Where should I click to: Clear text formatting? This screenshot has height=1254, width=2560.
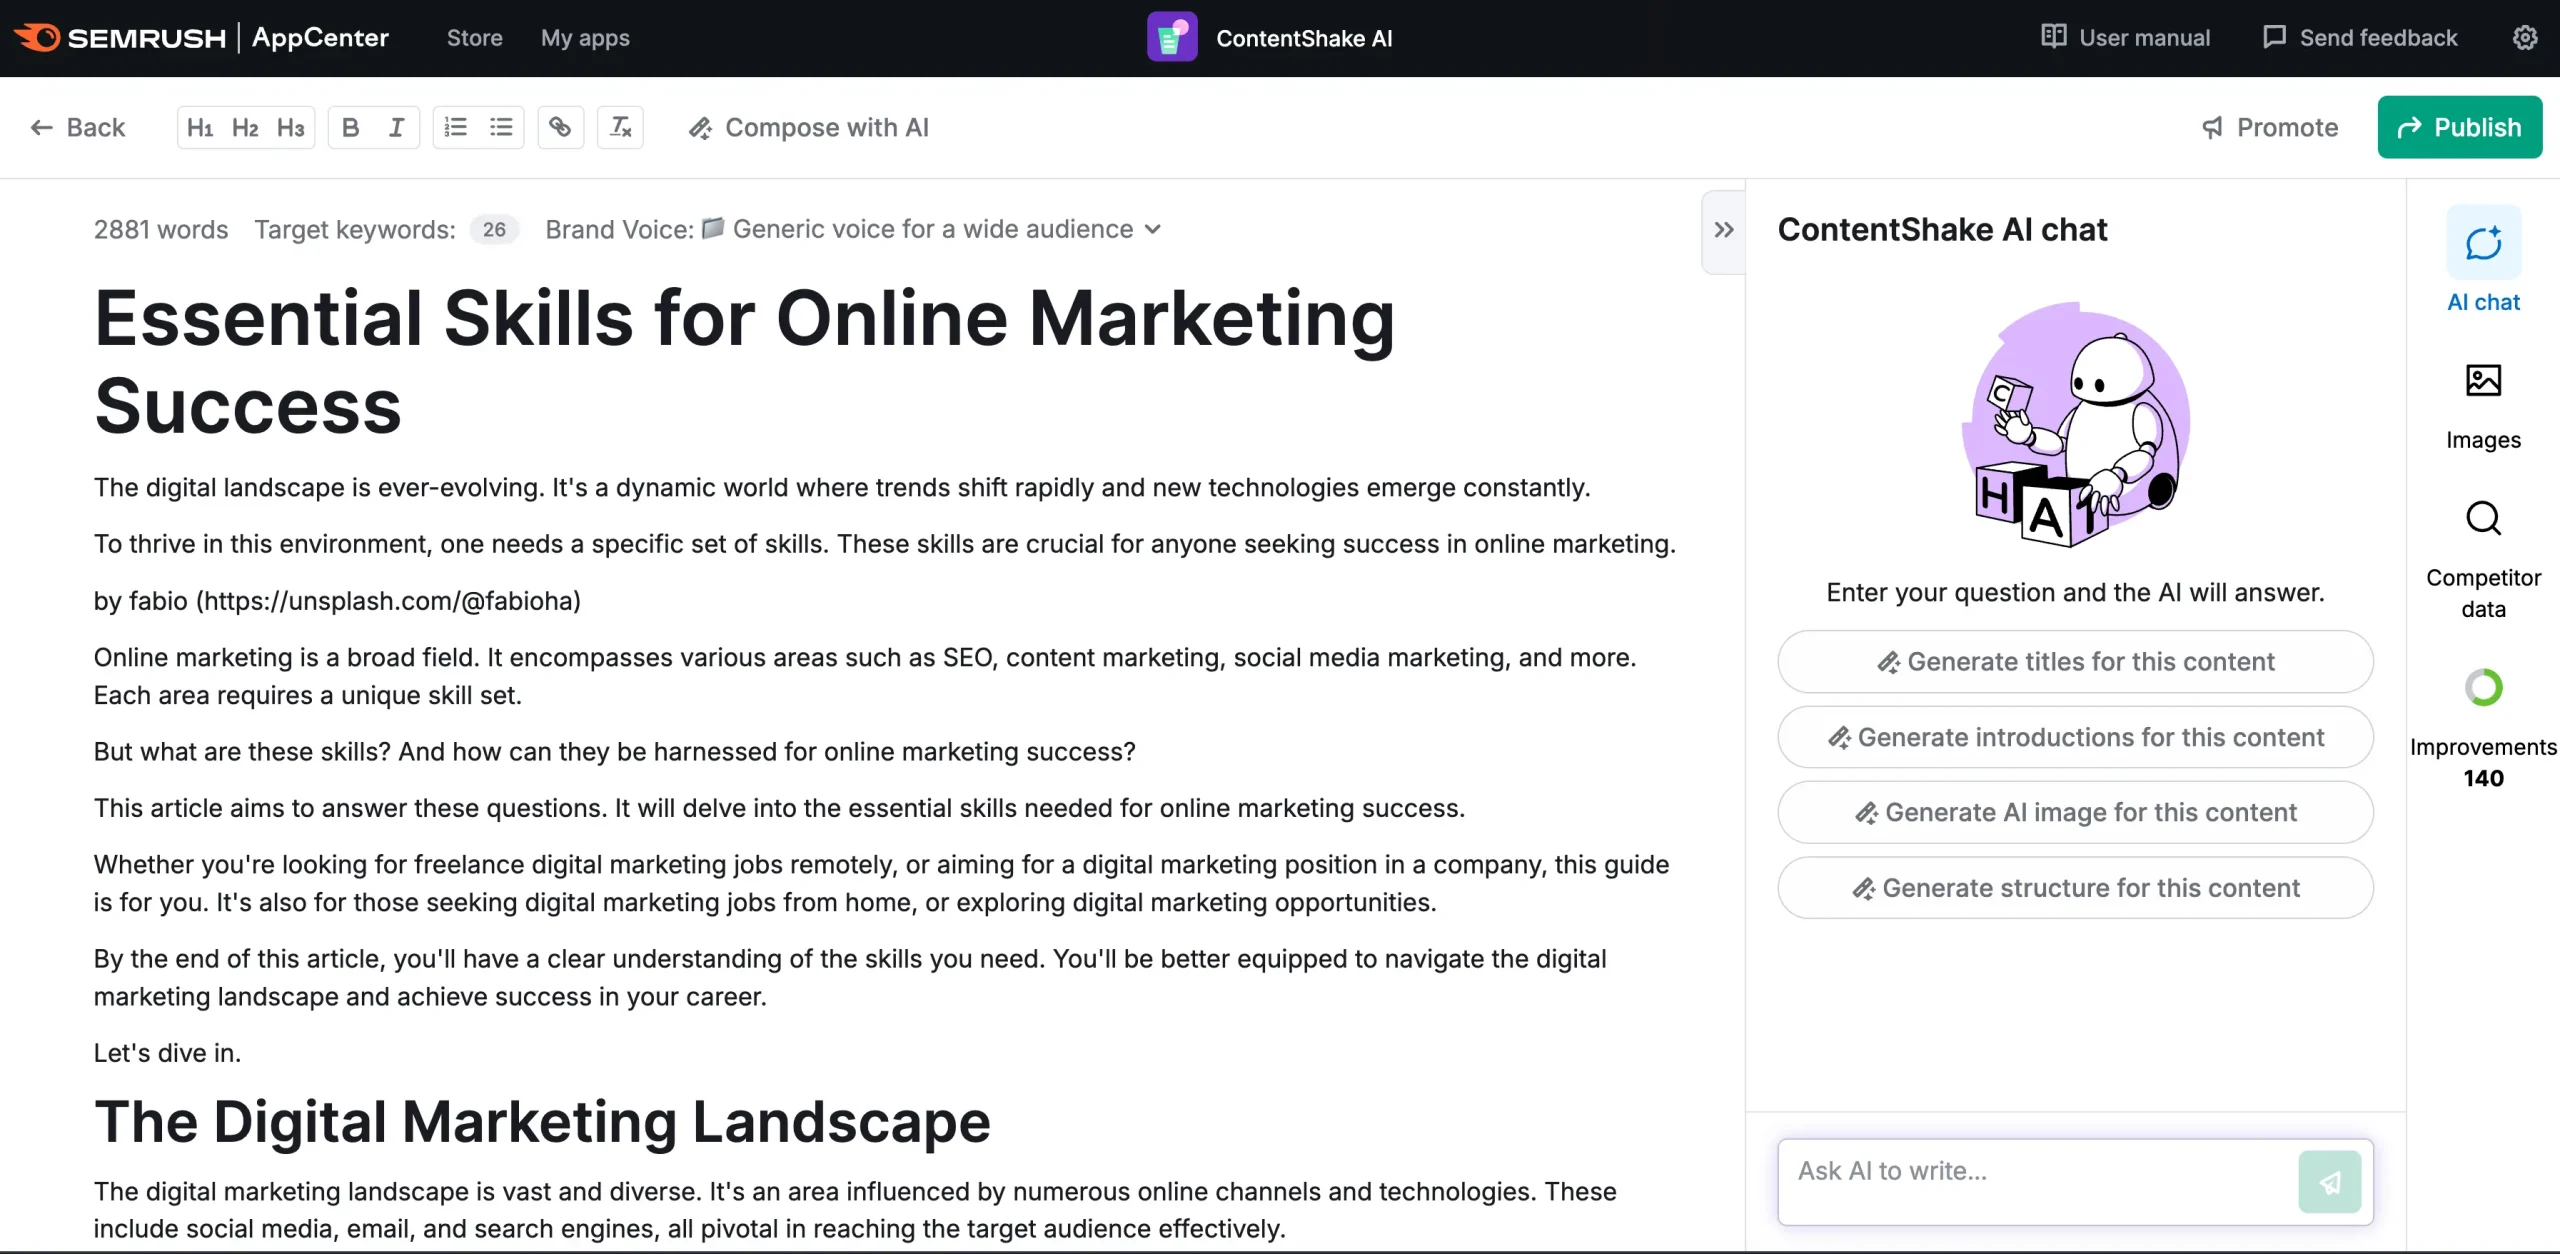point(620,128)
